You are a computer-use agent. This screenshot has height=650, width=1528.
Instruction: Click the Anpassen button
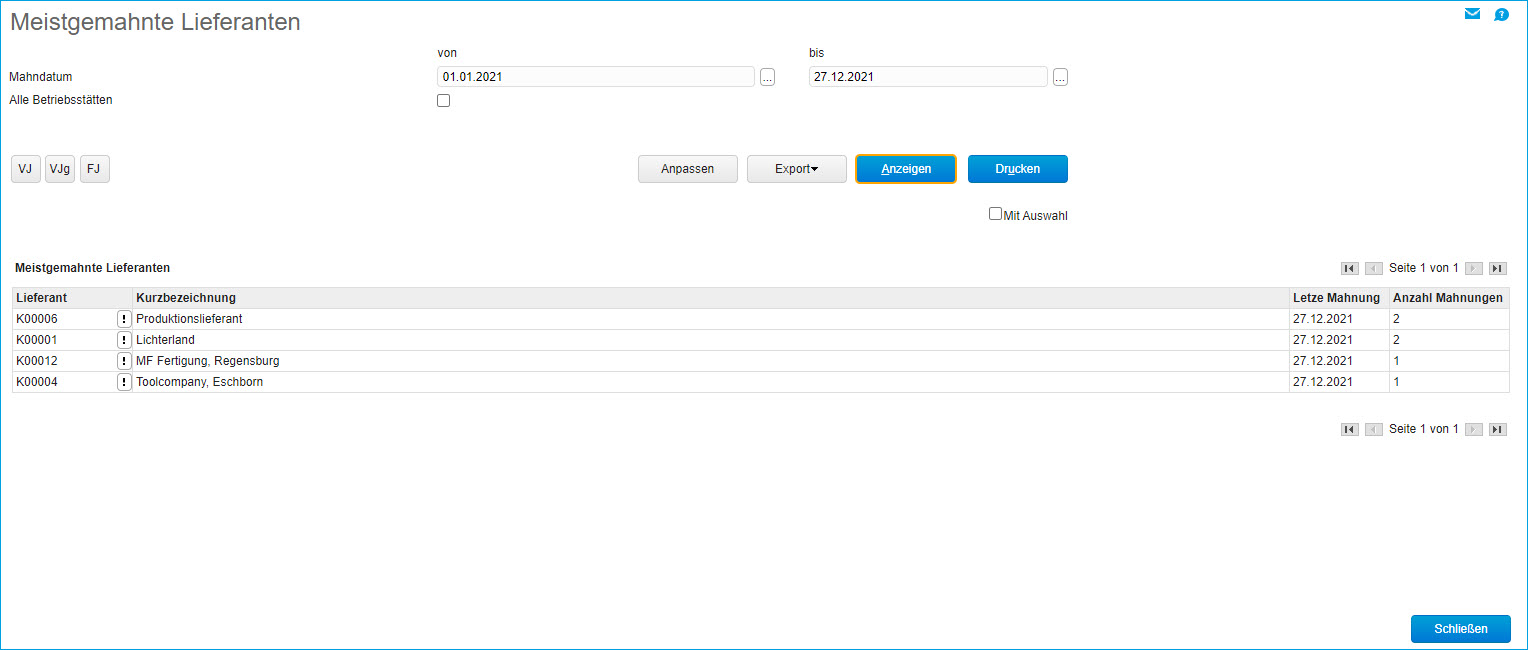pos(688,169)
